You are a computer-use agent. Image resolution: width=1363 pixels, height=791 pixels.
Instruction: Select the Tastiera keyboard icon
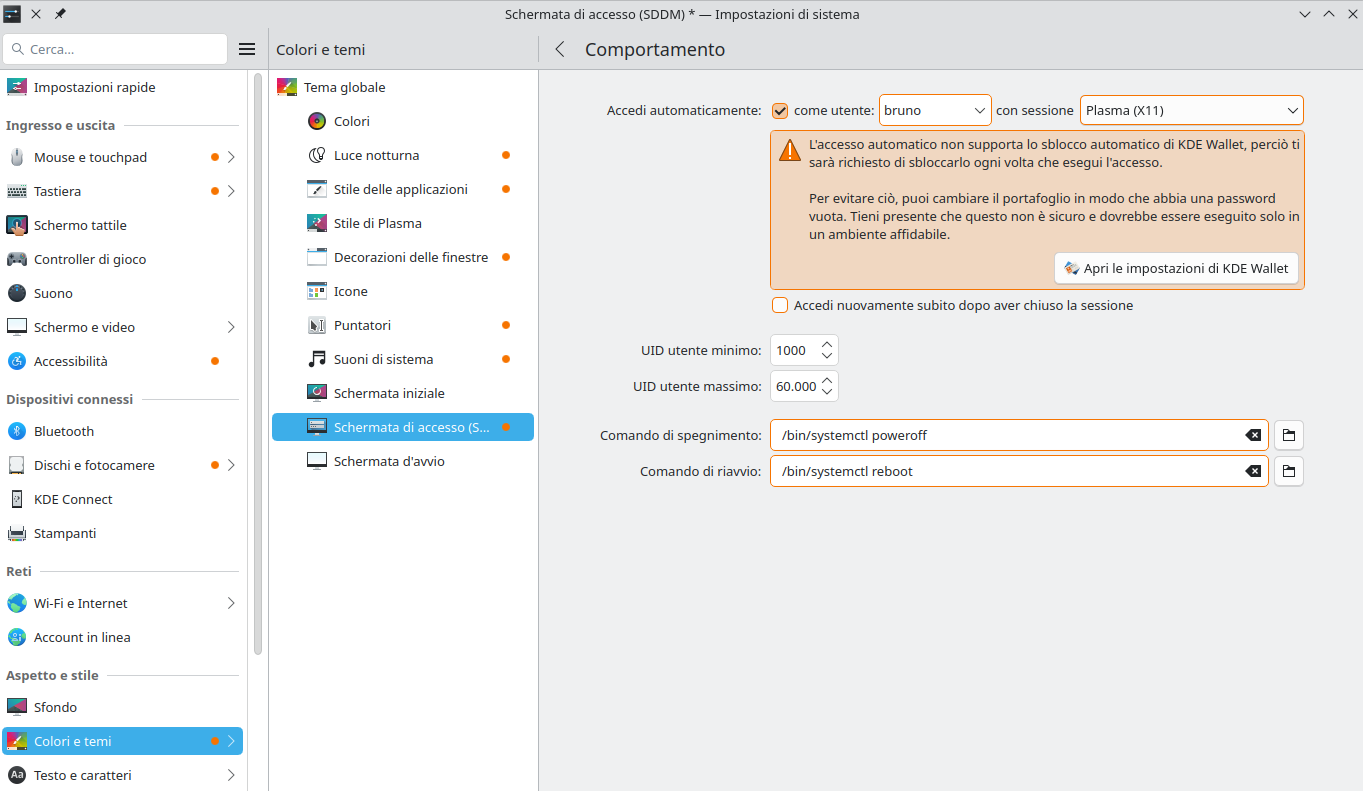click(16, 191)
